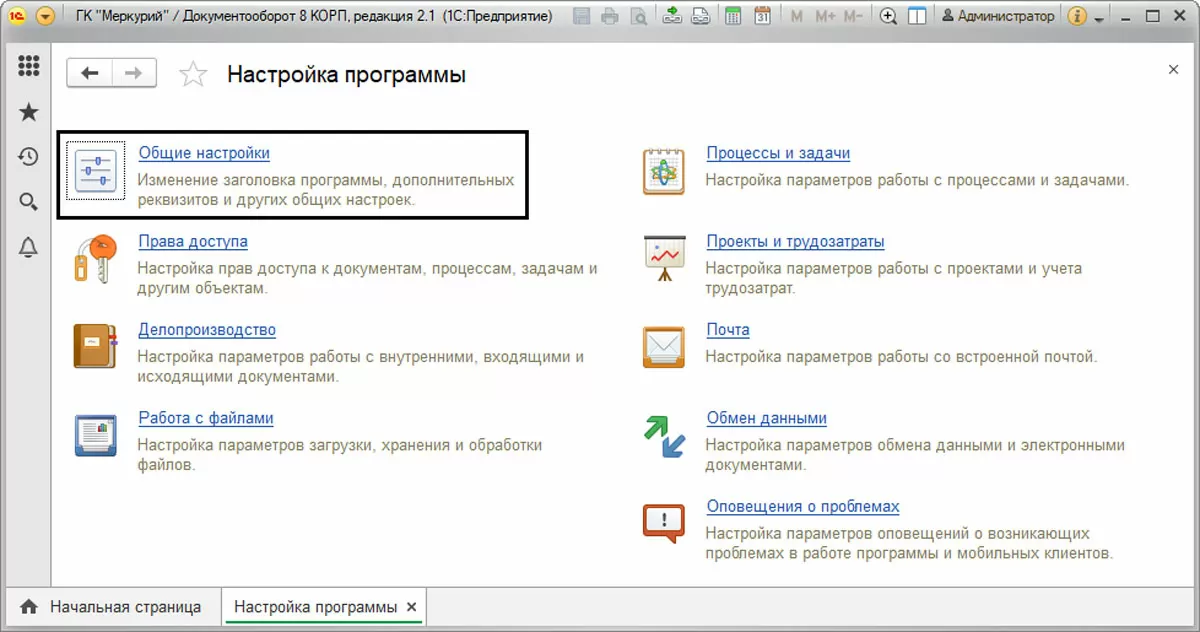Screen dimensions: 1200x632
Task: Open notifications bell in sidebar
Action: click(x=29, y=248)
